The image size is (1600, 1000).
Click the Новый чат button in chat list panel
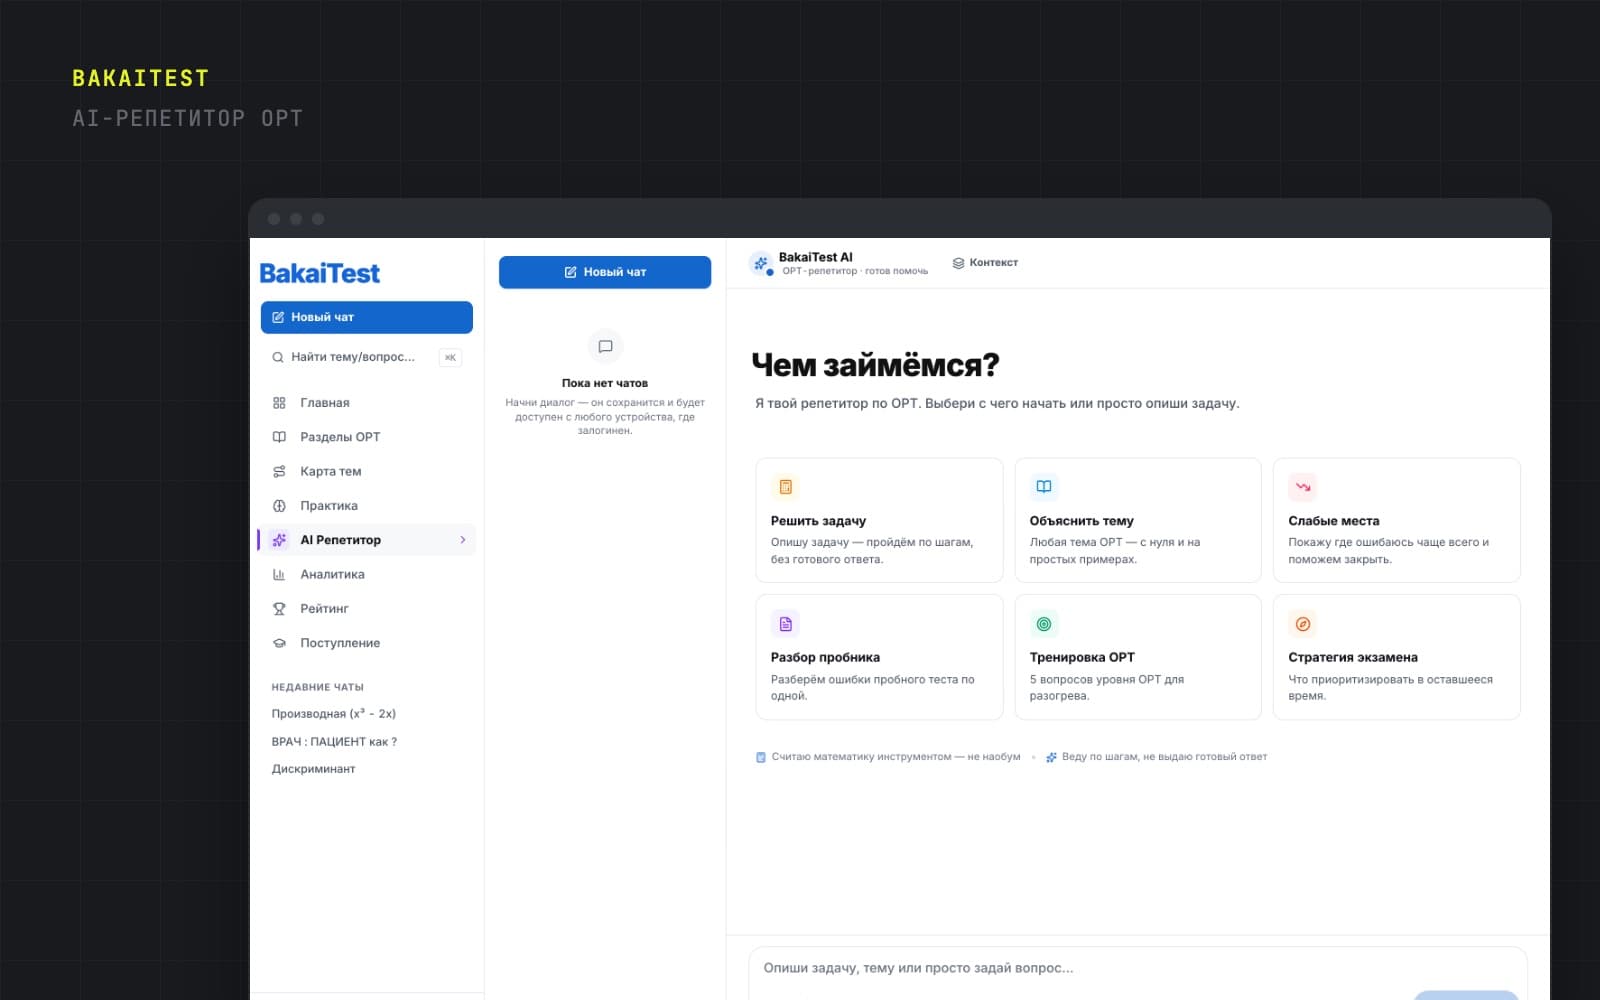605,272
